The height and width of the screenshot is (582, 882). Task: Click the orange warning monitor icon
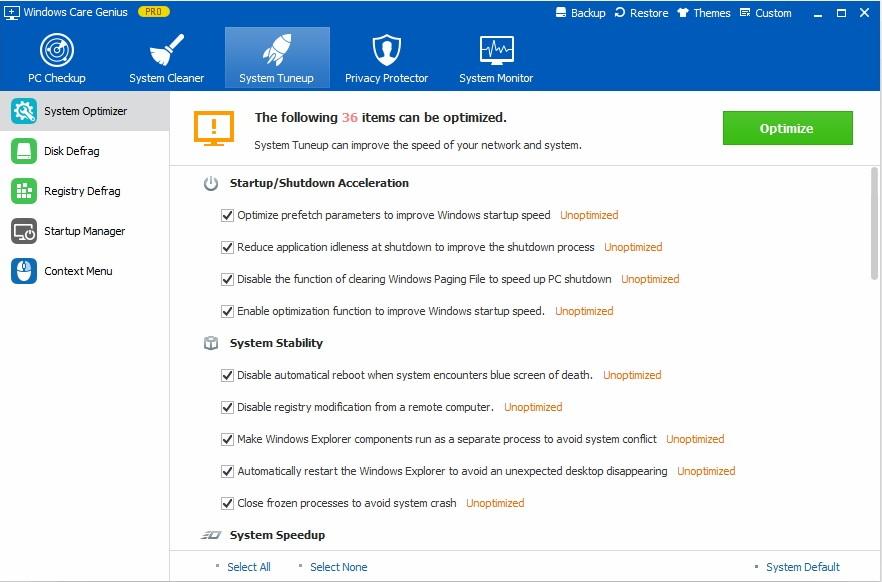(214, 129)
